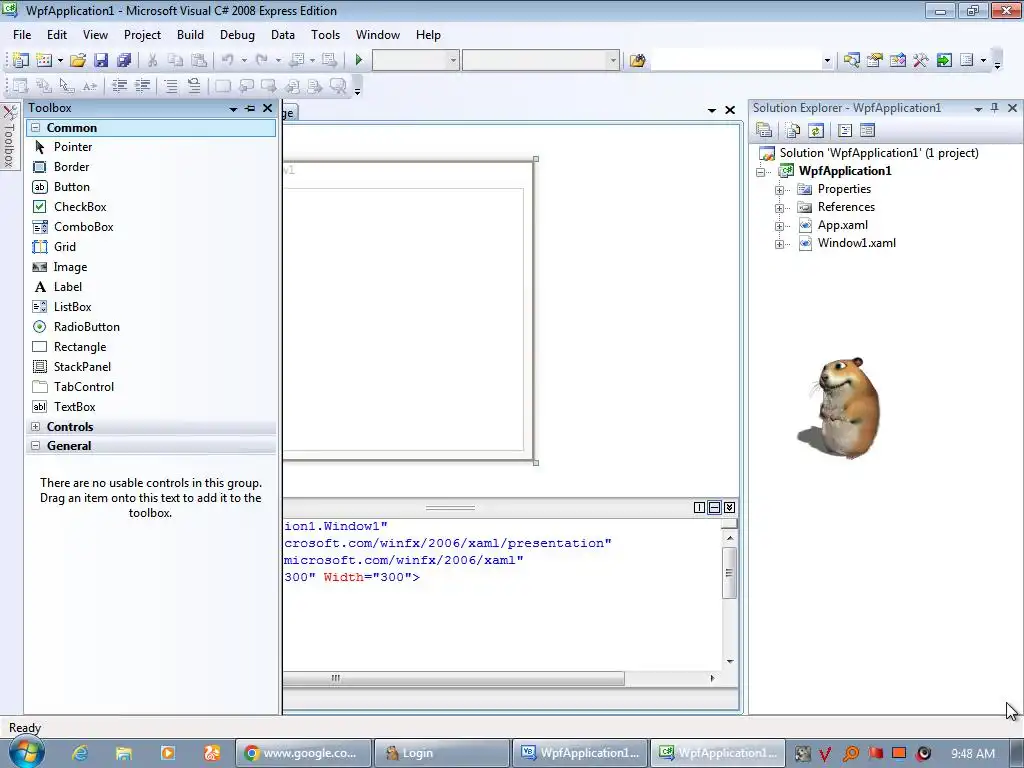Expand the Window1.xaml tree node

(x=779, y=245)
